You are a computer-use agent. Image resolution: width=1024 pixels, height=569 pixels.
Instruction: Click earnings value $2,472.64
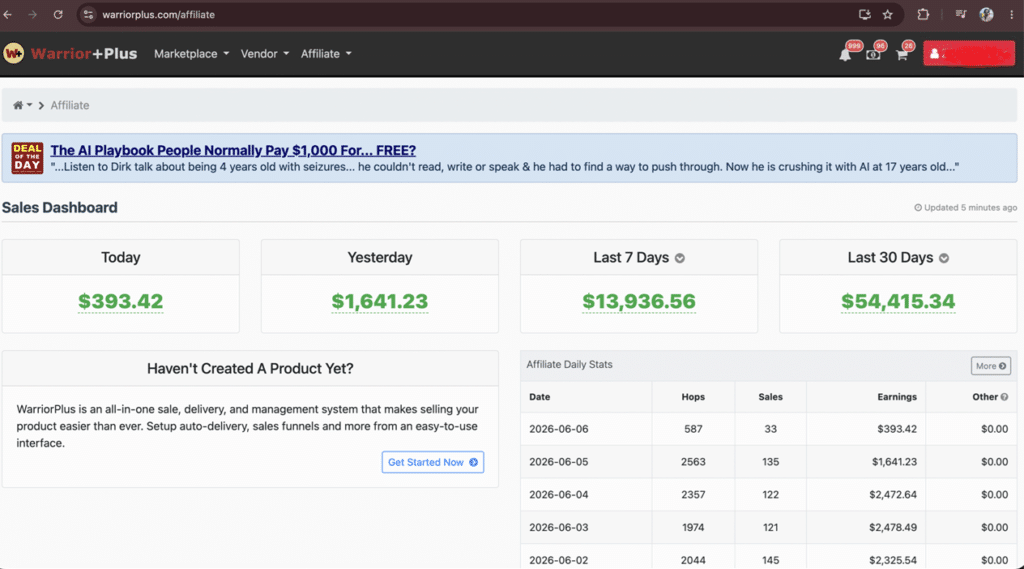click(x=893, y=495)
